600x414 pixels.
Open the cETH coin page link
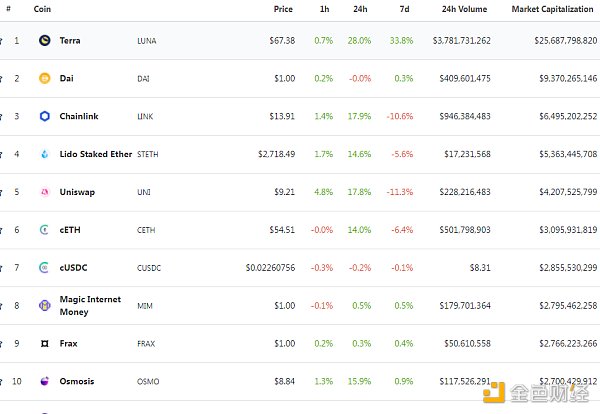[70, 230]
